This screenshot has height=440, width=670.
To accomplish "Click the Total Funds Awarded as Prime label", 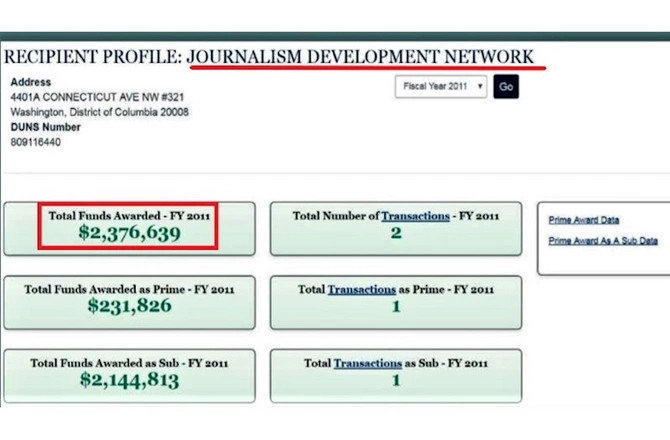I will pos(129,290).
